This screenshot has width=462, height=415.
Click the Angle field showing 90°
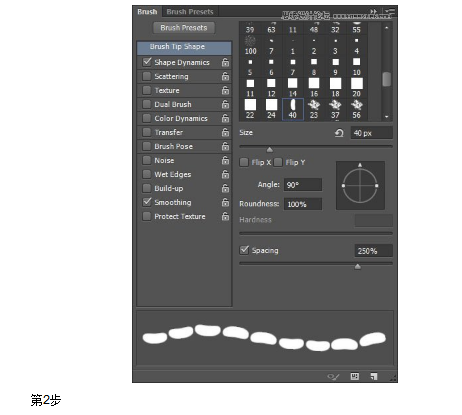(303, 185)
